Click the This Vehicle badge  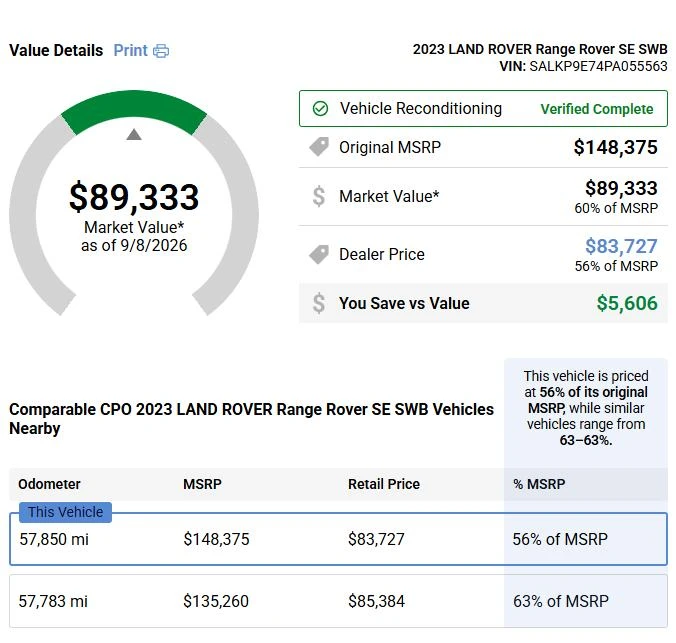(x=66, y=512)
